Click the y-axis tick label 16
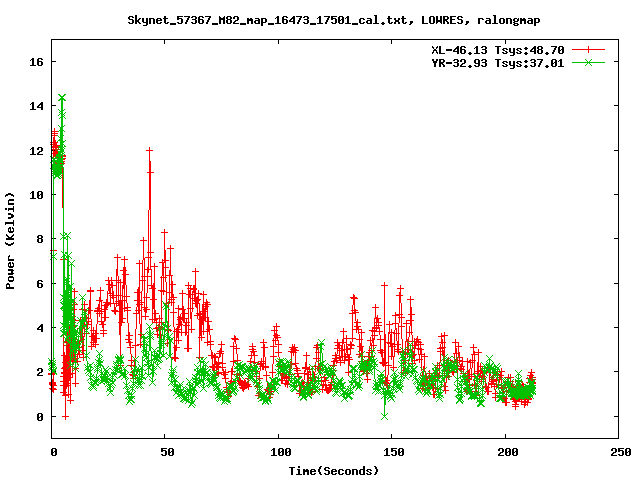The height and width of the screenshot is (480, 640). (36, 62)
